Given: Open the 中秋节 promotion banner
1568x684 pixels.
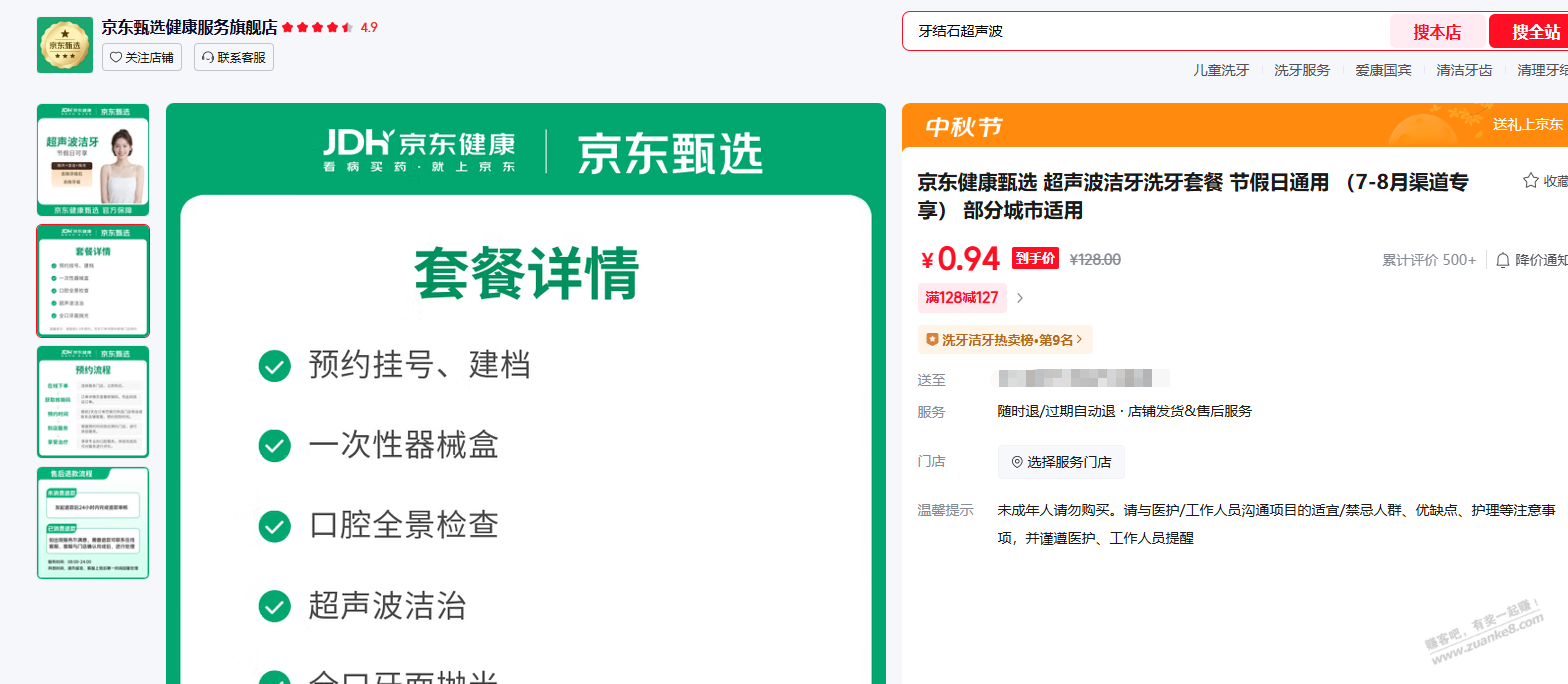Looking at the screenshot, I should (1235, 126).
